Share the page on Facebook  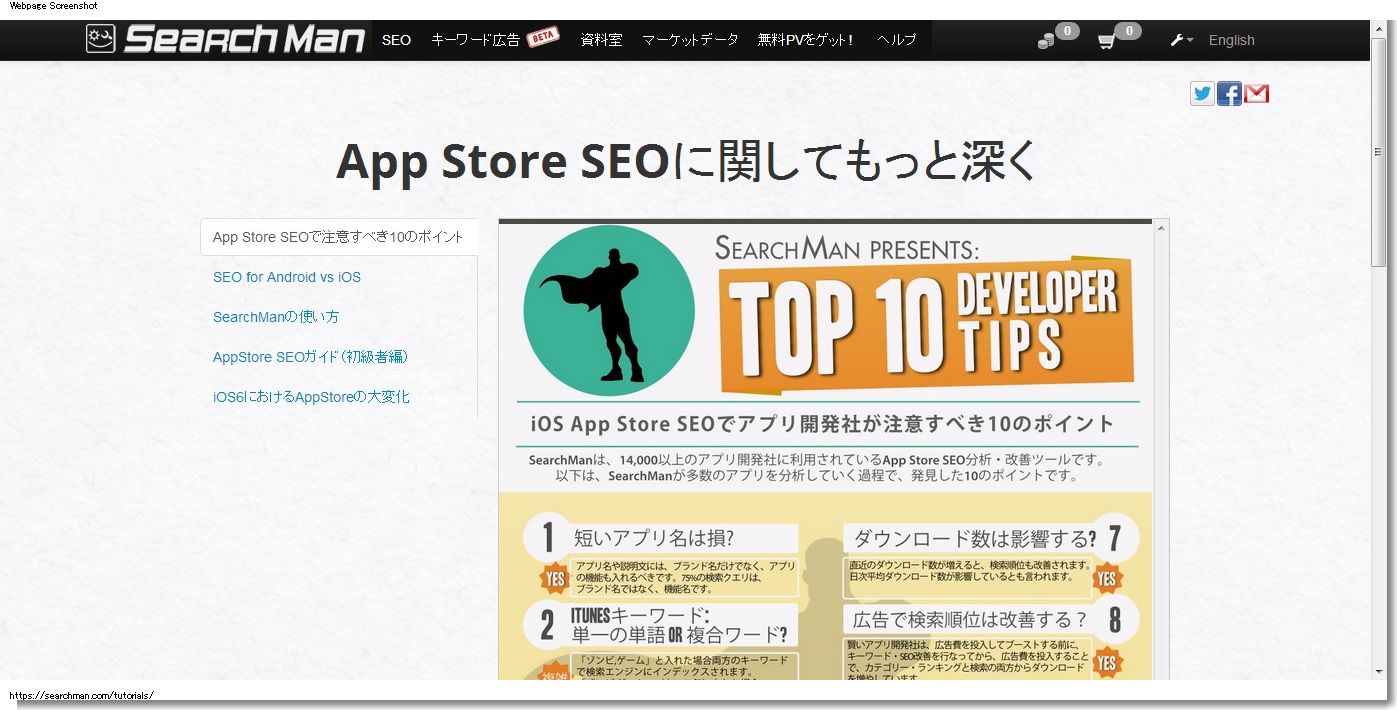(x=1229, y=94)
